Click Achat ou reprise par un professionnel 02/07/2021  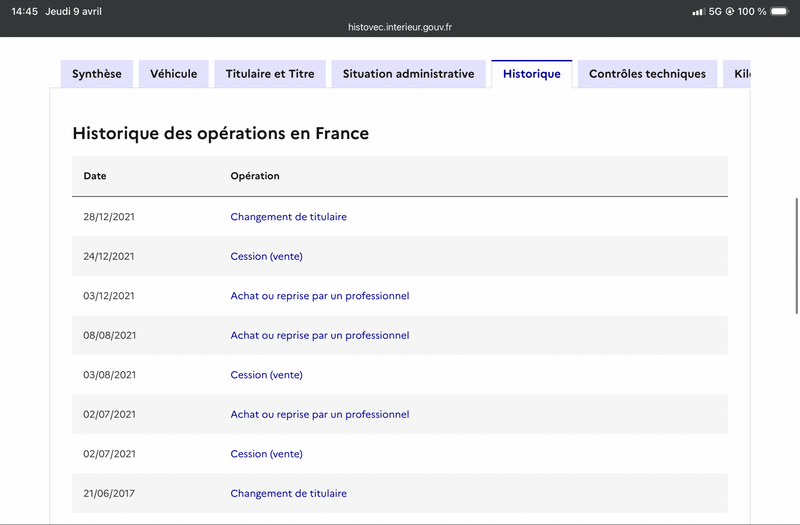(x=320, y=414)
